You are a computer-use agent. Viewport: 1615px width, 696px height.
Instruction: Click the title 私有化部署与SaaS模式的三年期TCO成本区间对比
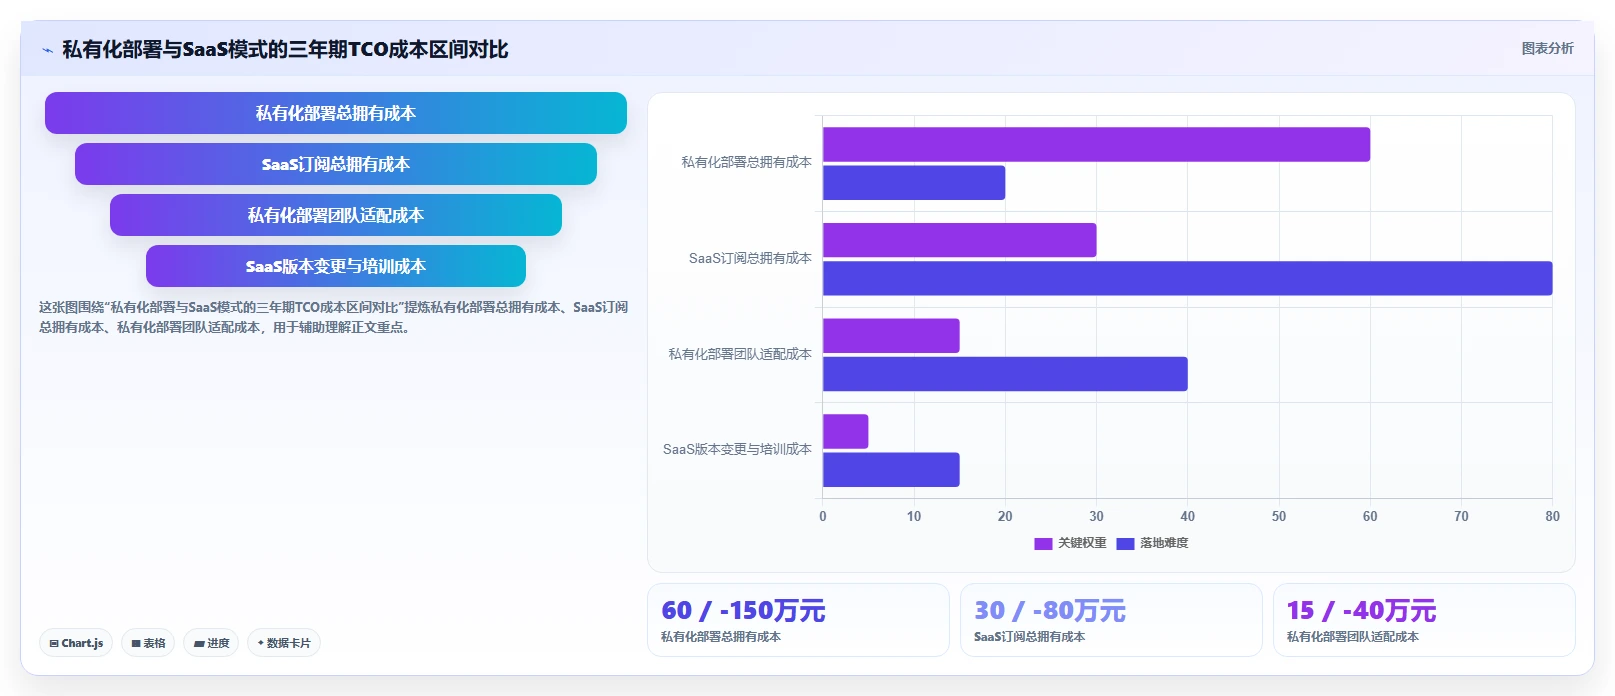pos(285,50)
